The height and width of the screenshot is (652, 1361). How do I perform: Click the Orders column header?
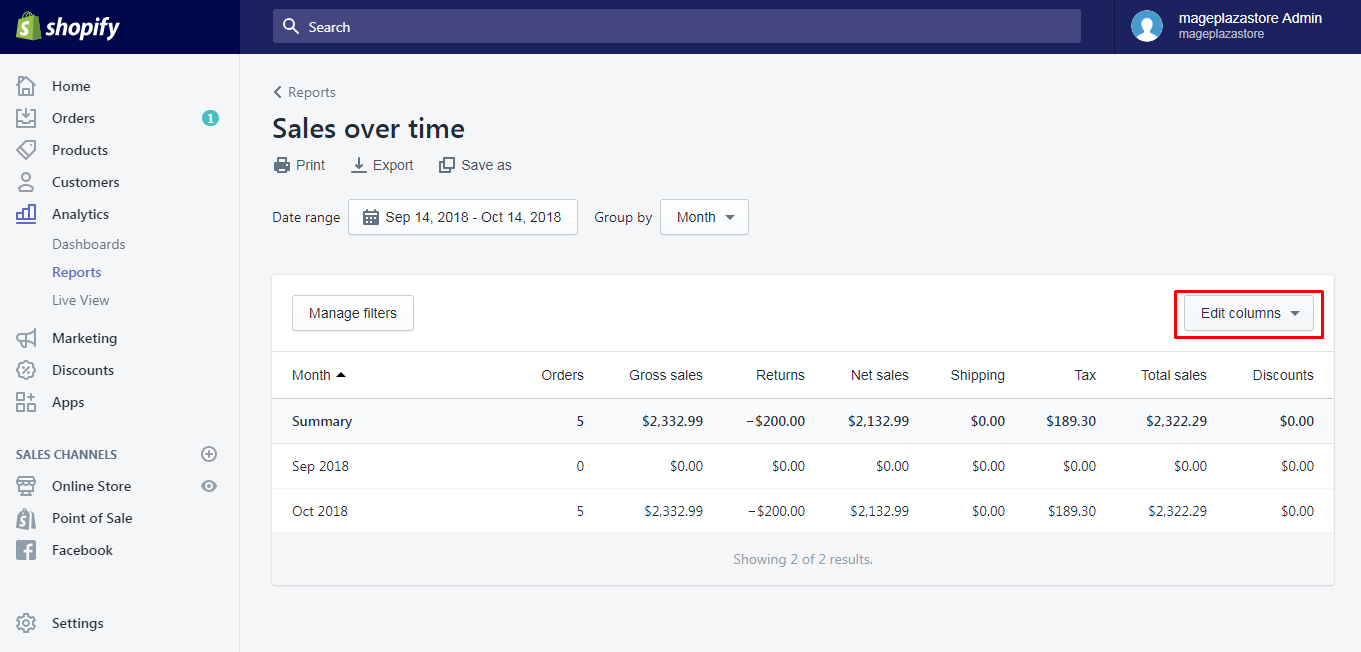(x=563, y=375)
